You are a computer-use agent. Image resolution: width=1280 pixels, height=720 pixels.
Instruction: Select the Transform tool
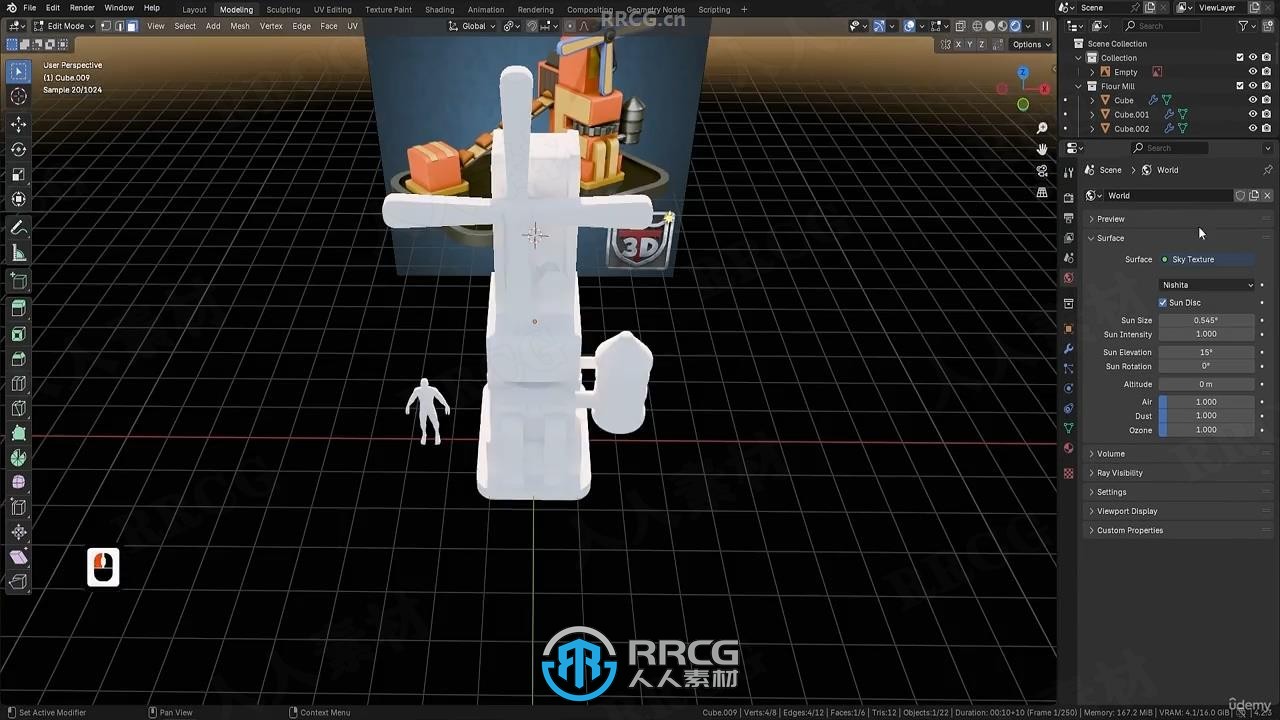point(19,199)
